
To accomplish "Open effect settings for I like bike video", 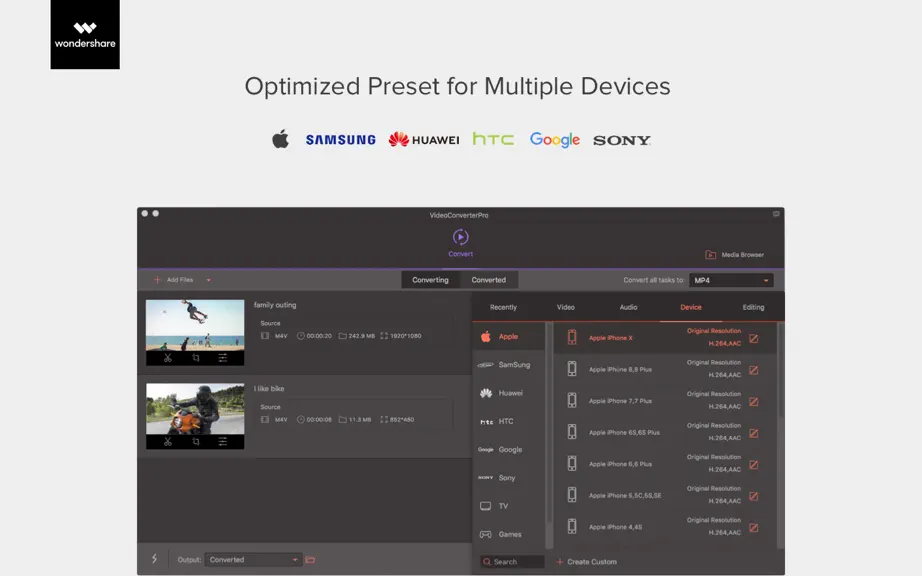I will pos(223,442).
